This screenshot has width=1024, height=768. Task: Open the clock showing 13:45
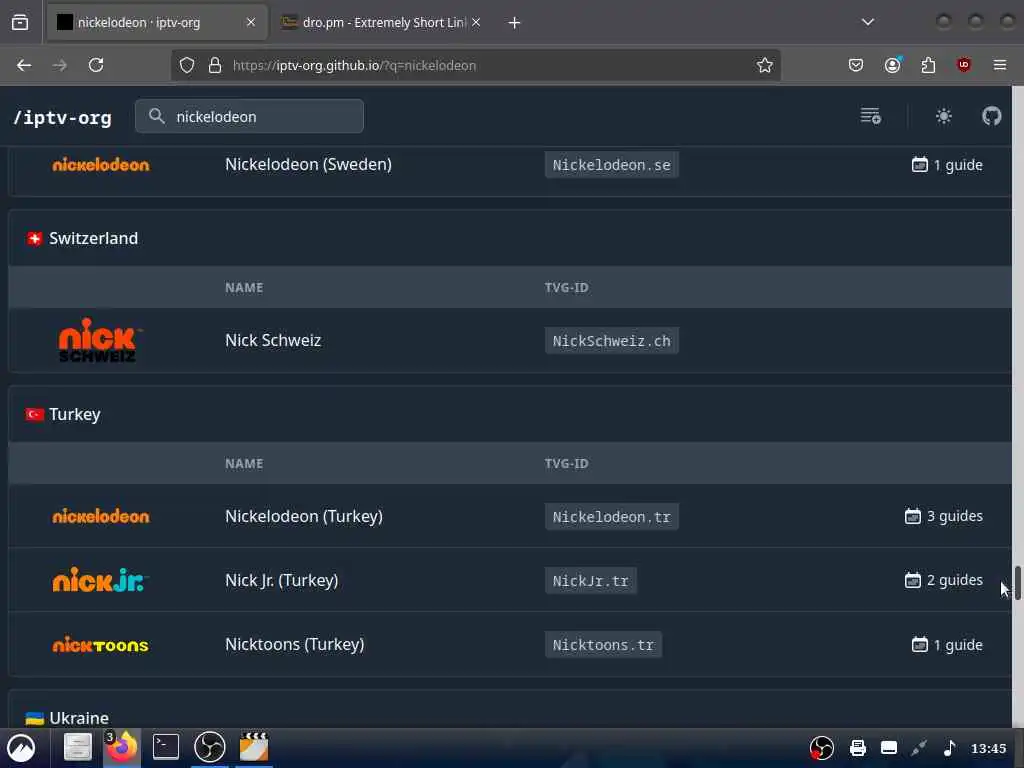(x=989, y=748)
